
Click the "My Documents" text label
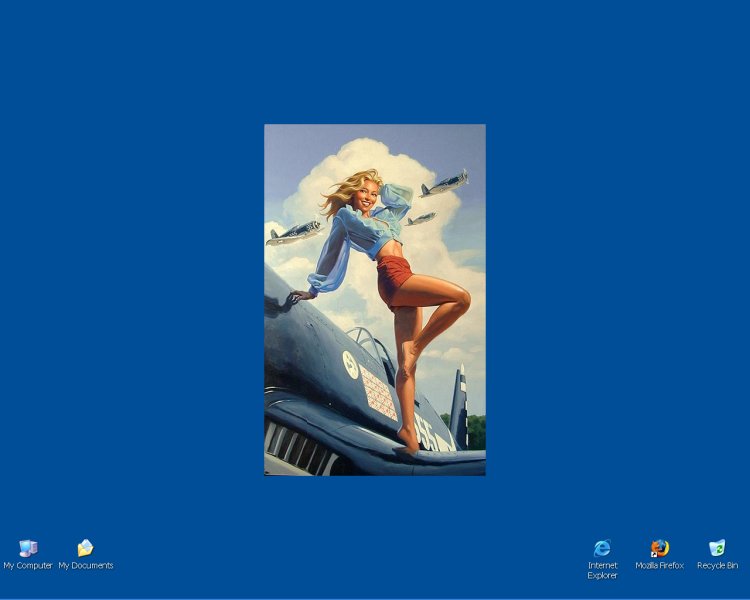tap(86, 566)
